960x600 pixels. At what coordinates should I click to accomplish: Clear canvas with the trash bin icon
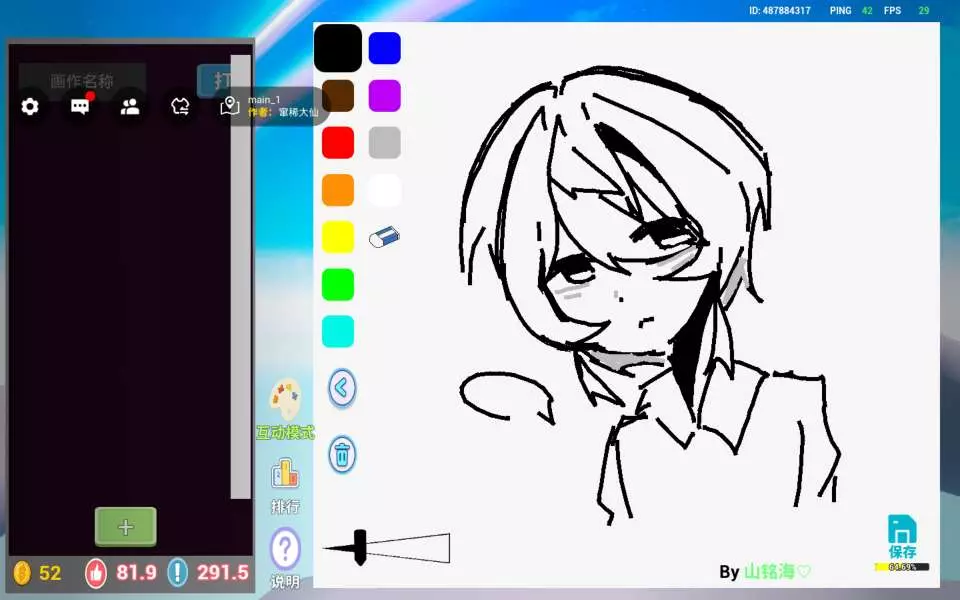(x=342, y=455)
